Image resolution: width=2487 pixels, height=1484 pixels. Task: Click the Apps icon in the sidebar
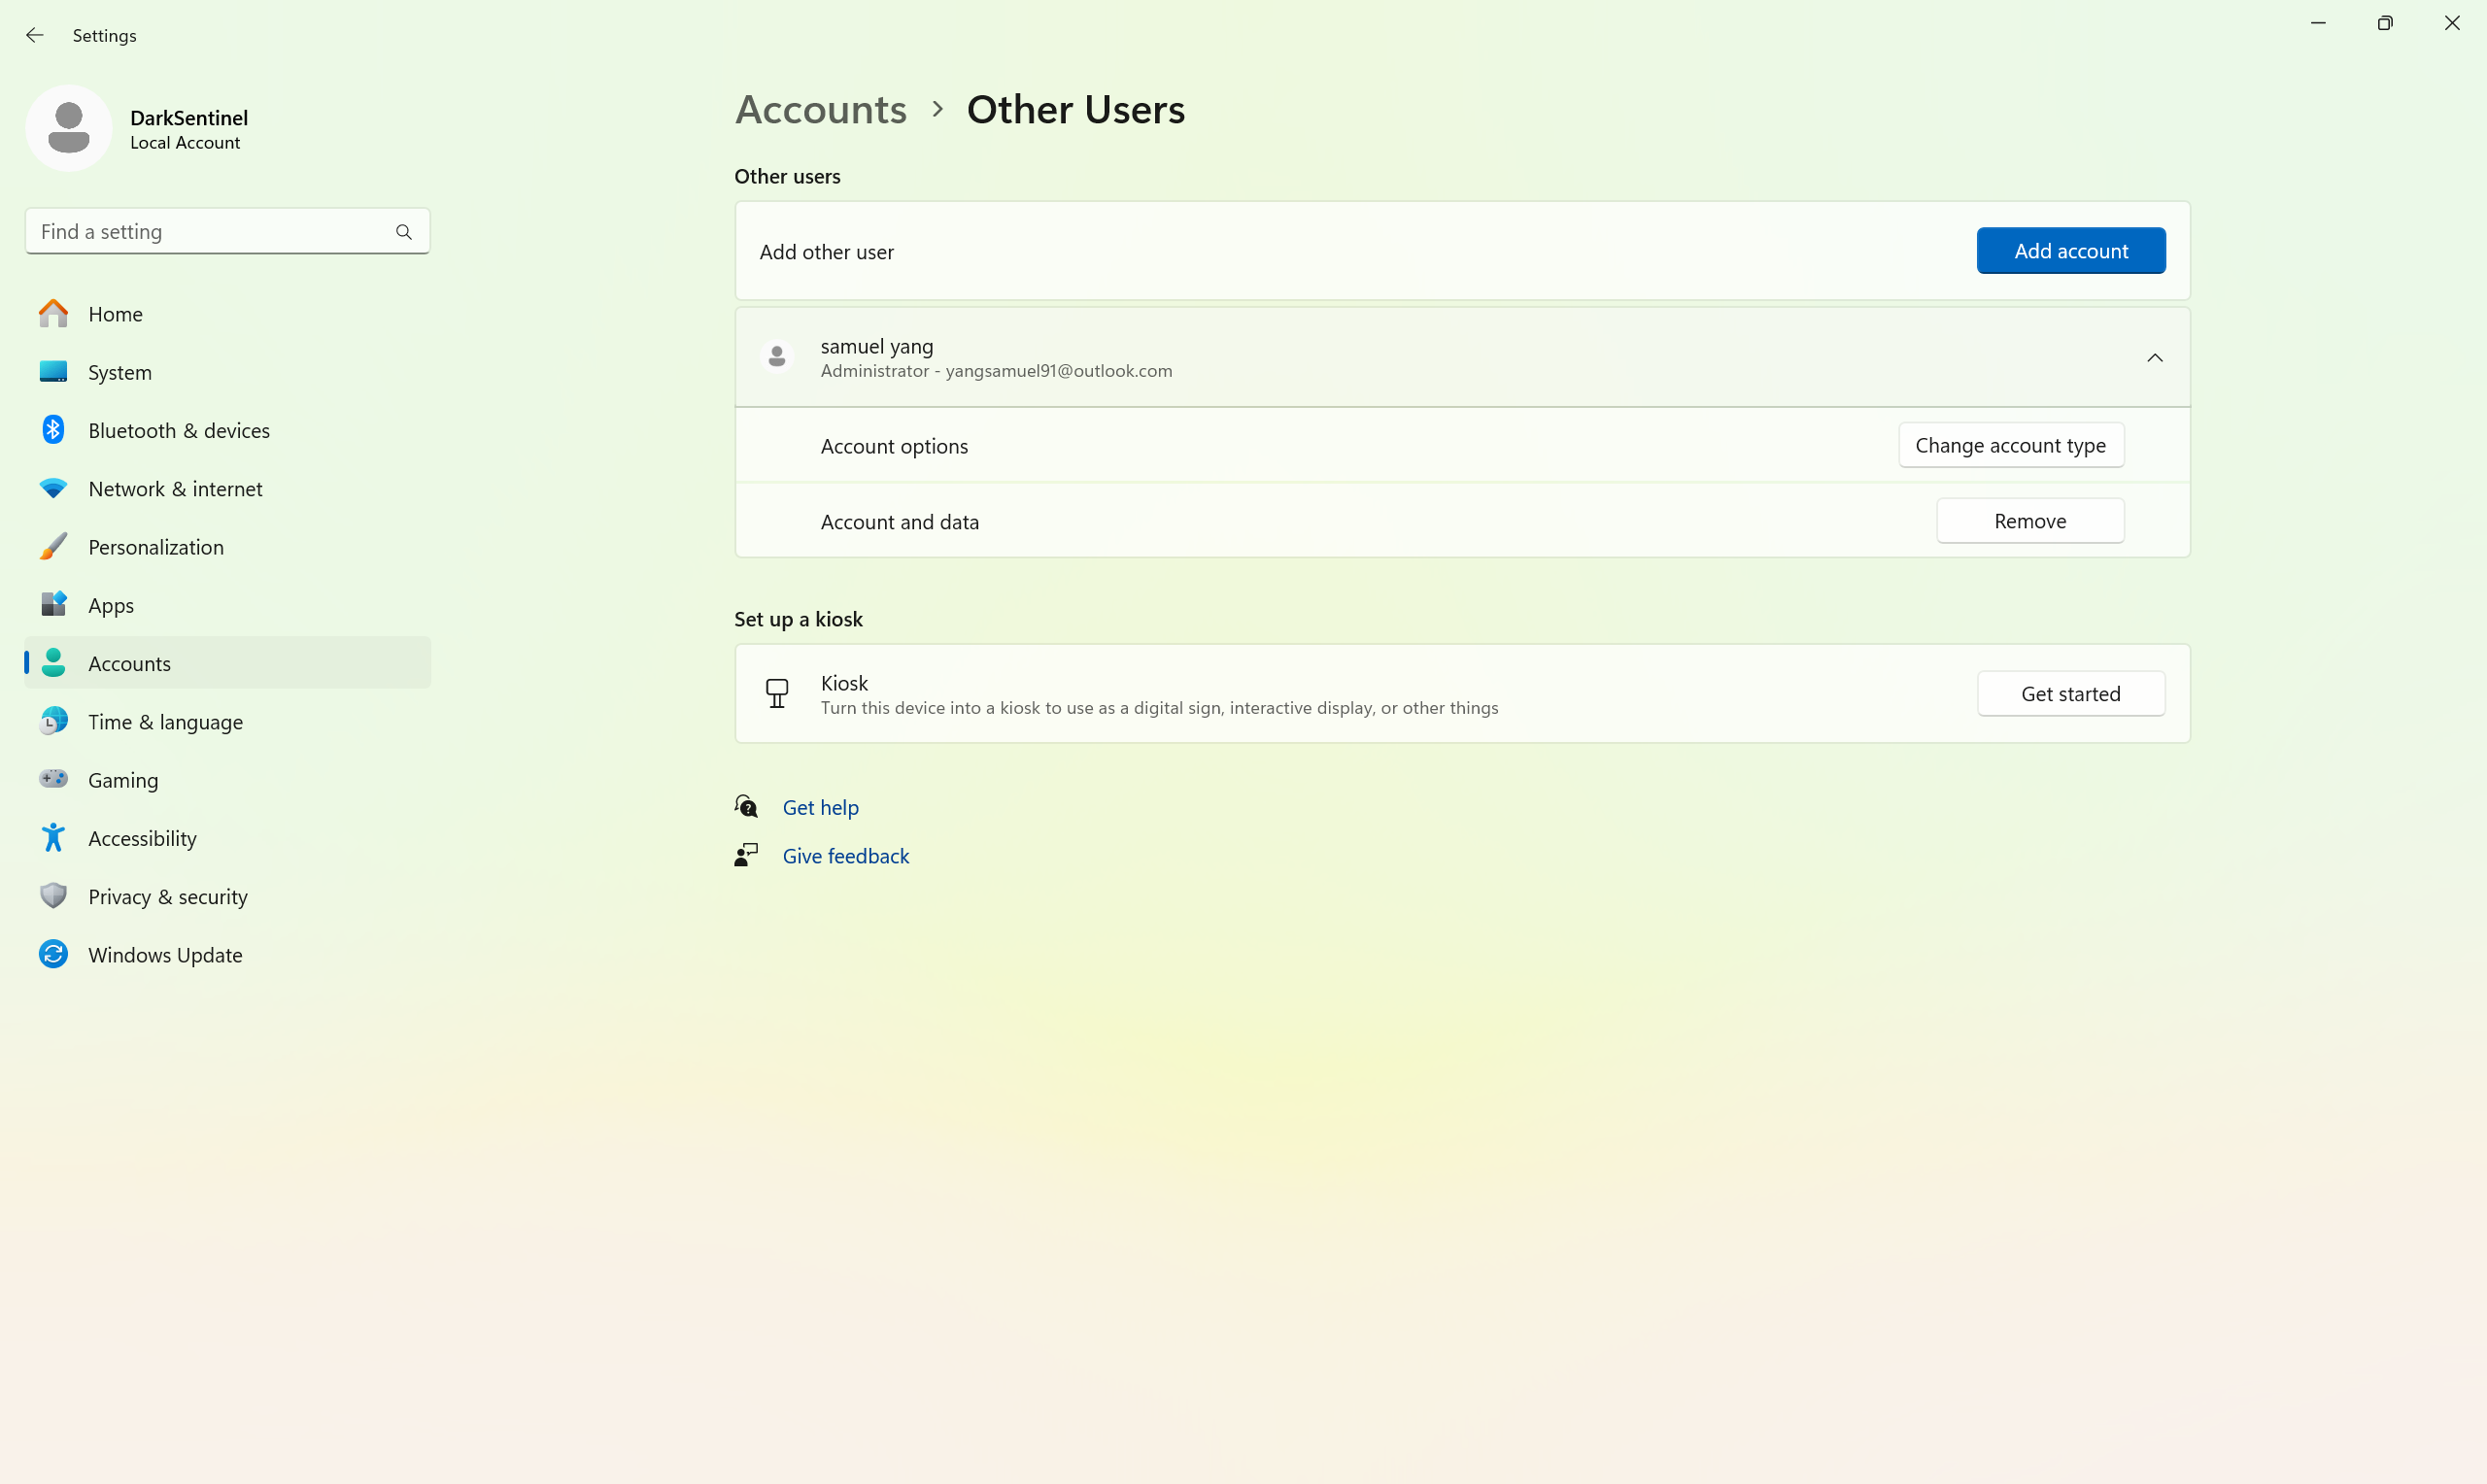[53, 604]
